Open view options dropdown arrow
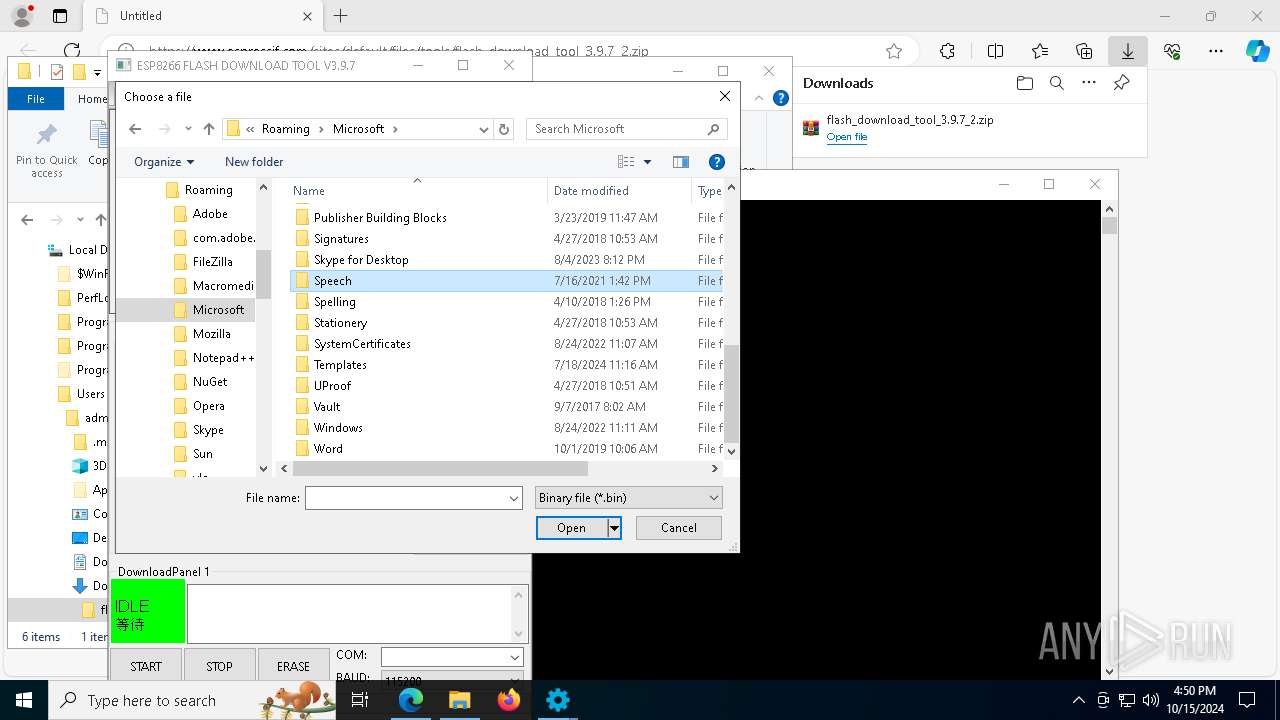The width and height of the screenshot is (1280, 720). click(647, 162)
